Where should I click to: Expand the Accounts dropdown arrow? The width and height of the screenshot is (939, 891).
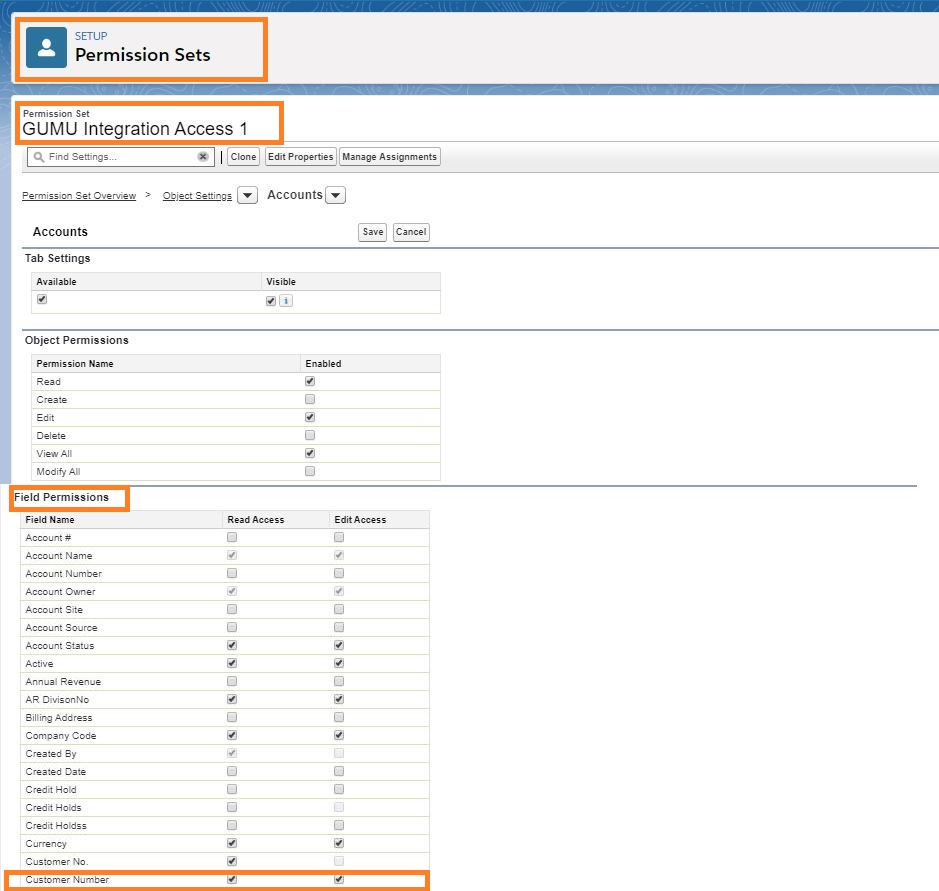coord(335,195)
